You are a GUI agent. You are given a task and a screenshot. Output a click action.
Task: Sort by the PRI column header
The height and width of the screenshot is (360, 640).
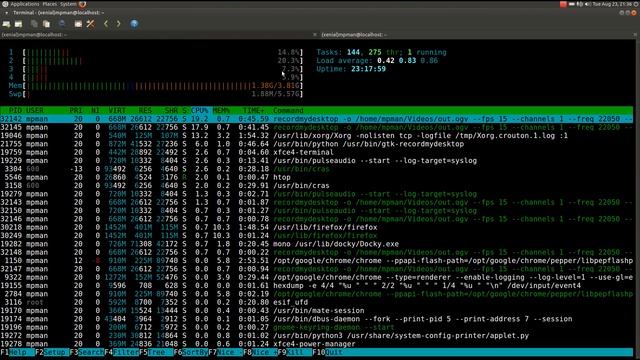tap(76, 111)
